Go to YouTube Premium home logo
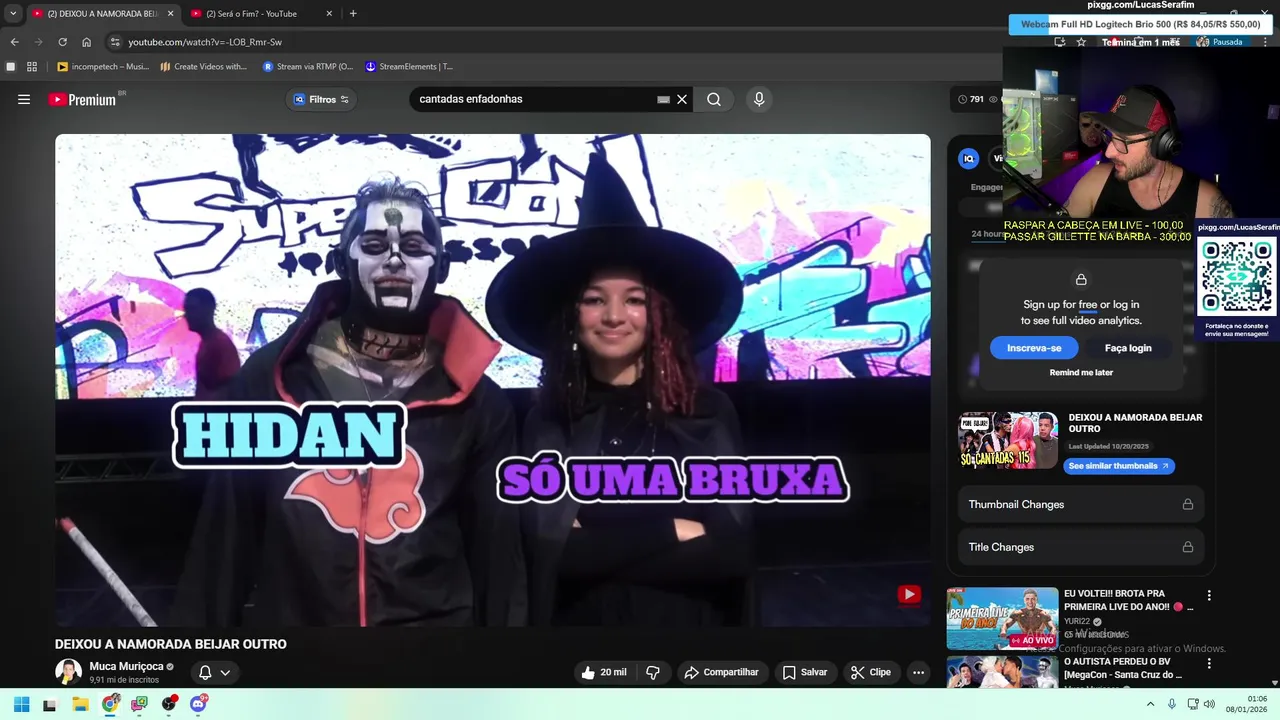Viewport: 1280px width, 720px height. (82, 99)
